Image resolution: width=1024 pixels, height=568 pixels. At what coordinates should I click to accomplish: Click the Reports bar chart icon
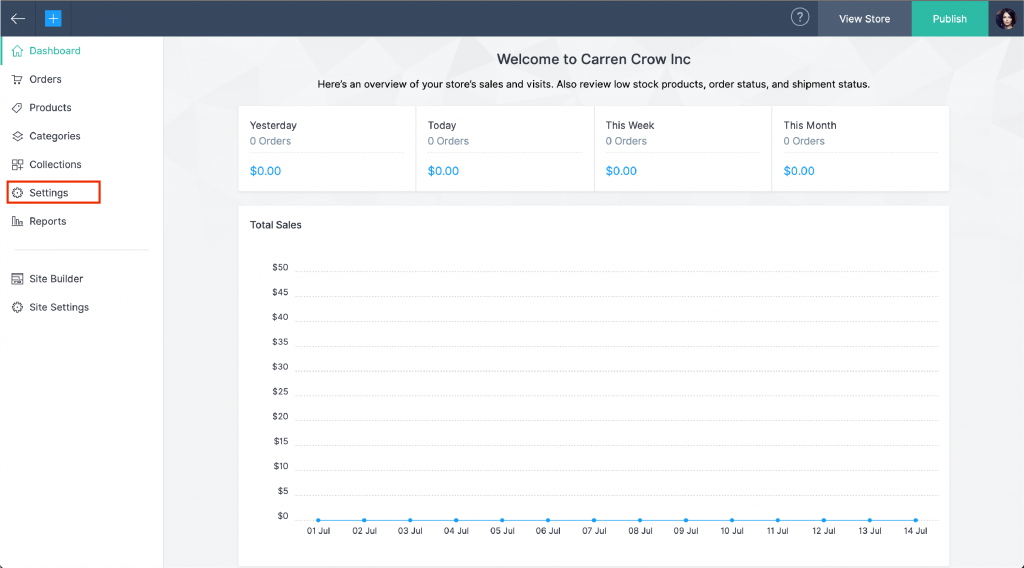[17, 221]
